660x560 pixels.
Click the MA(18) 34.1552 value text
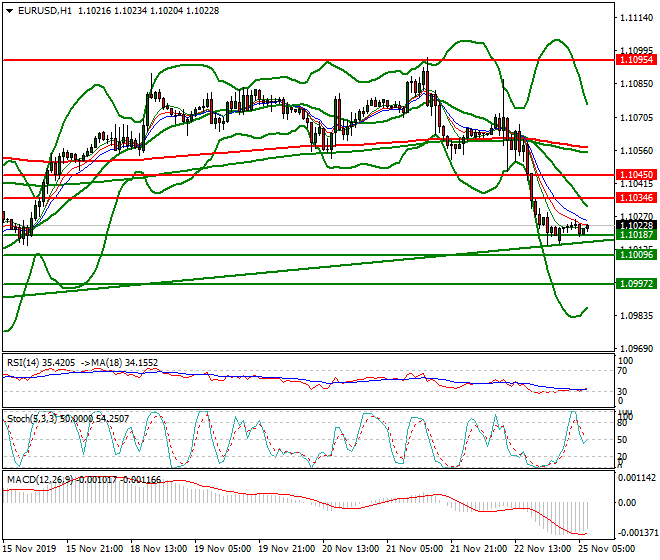[x=125, y=363]
